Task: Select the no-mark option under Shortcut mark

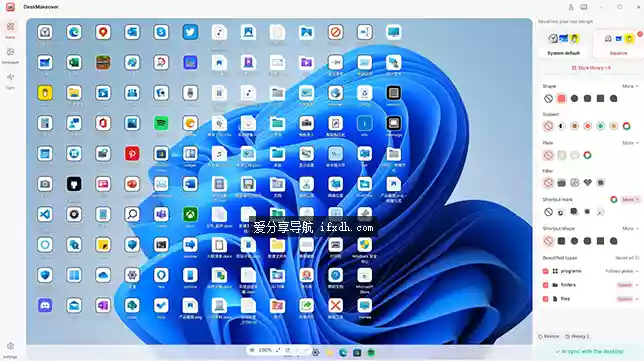Action: click(548, 212)
